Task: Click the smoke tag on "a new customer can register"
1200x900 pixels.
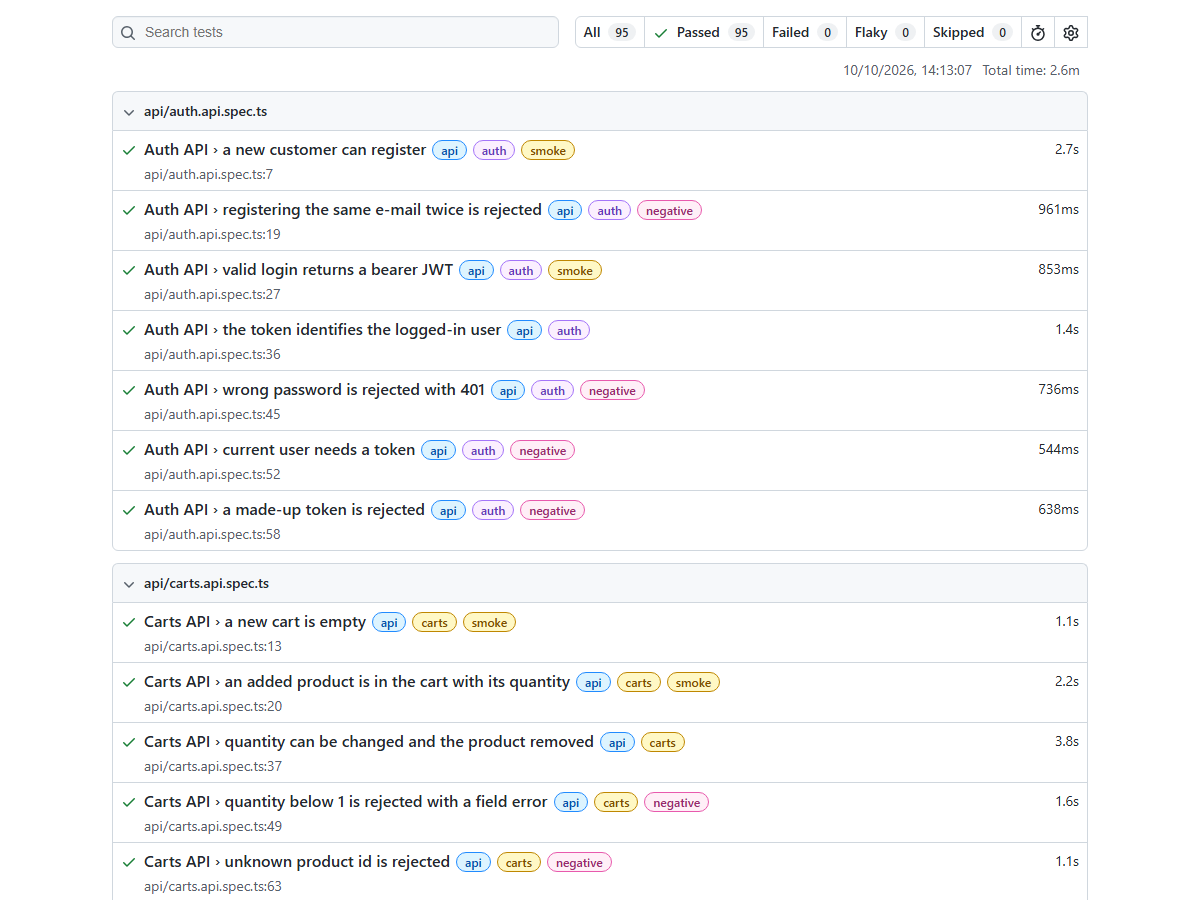Action: point(548,151)
